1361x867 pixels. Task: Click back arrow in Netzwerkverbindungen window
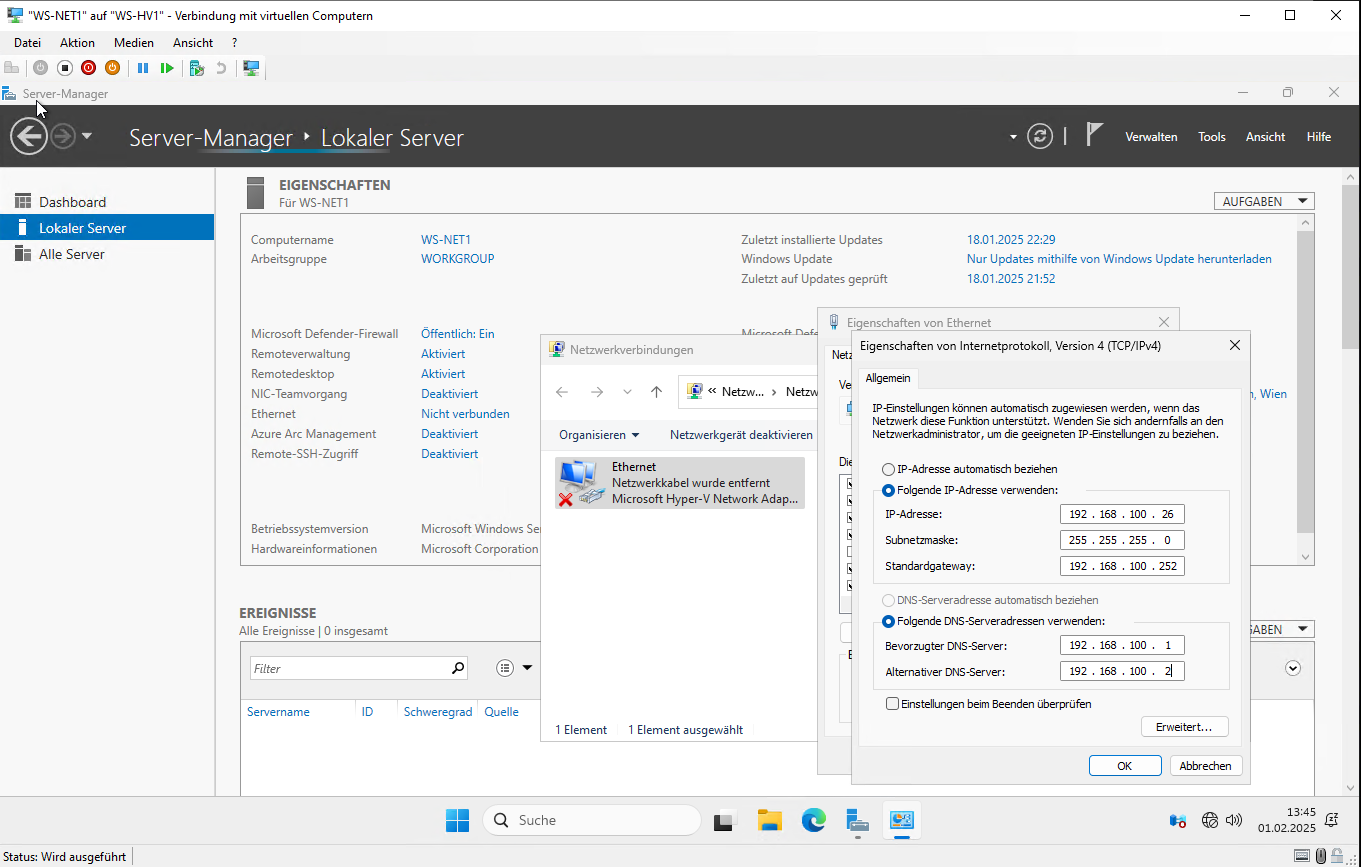(x=562, y=392)
